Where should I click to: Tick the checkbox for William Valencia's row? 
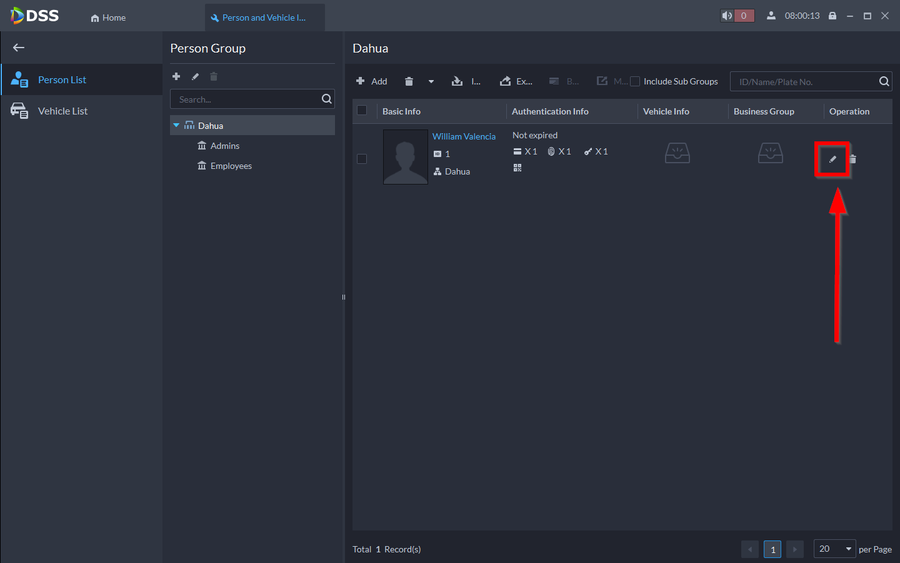coord(362,158)
